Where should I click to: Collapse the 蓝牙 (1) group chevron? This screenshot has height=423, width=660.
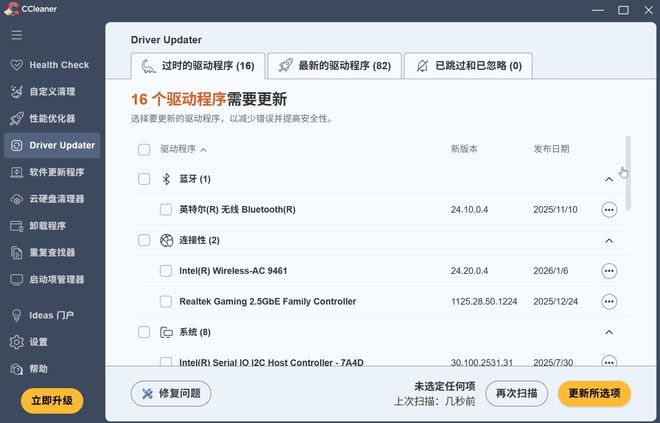(609, 179)
